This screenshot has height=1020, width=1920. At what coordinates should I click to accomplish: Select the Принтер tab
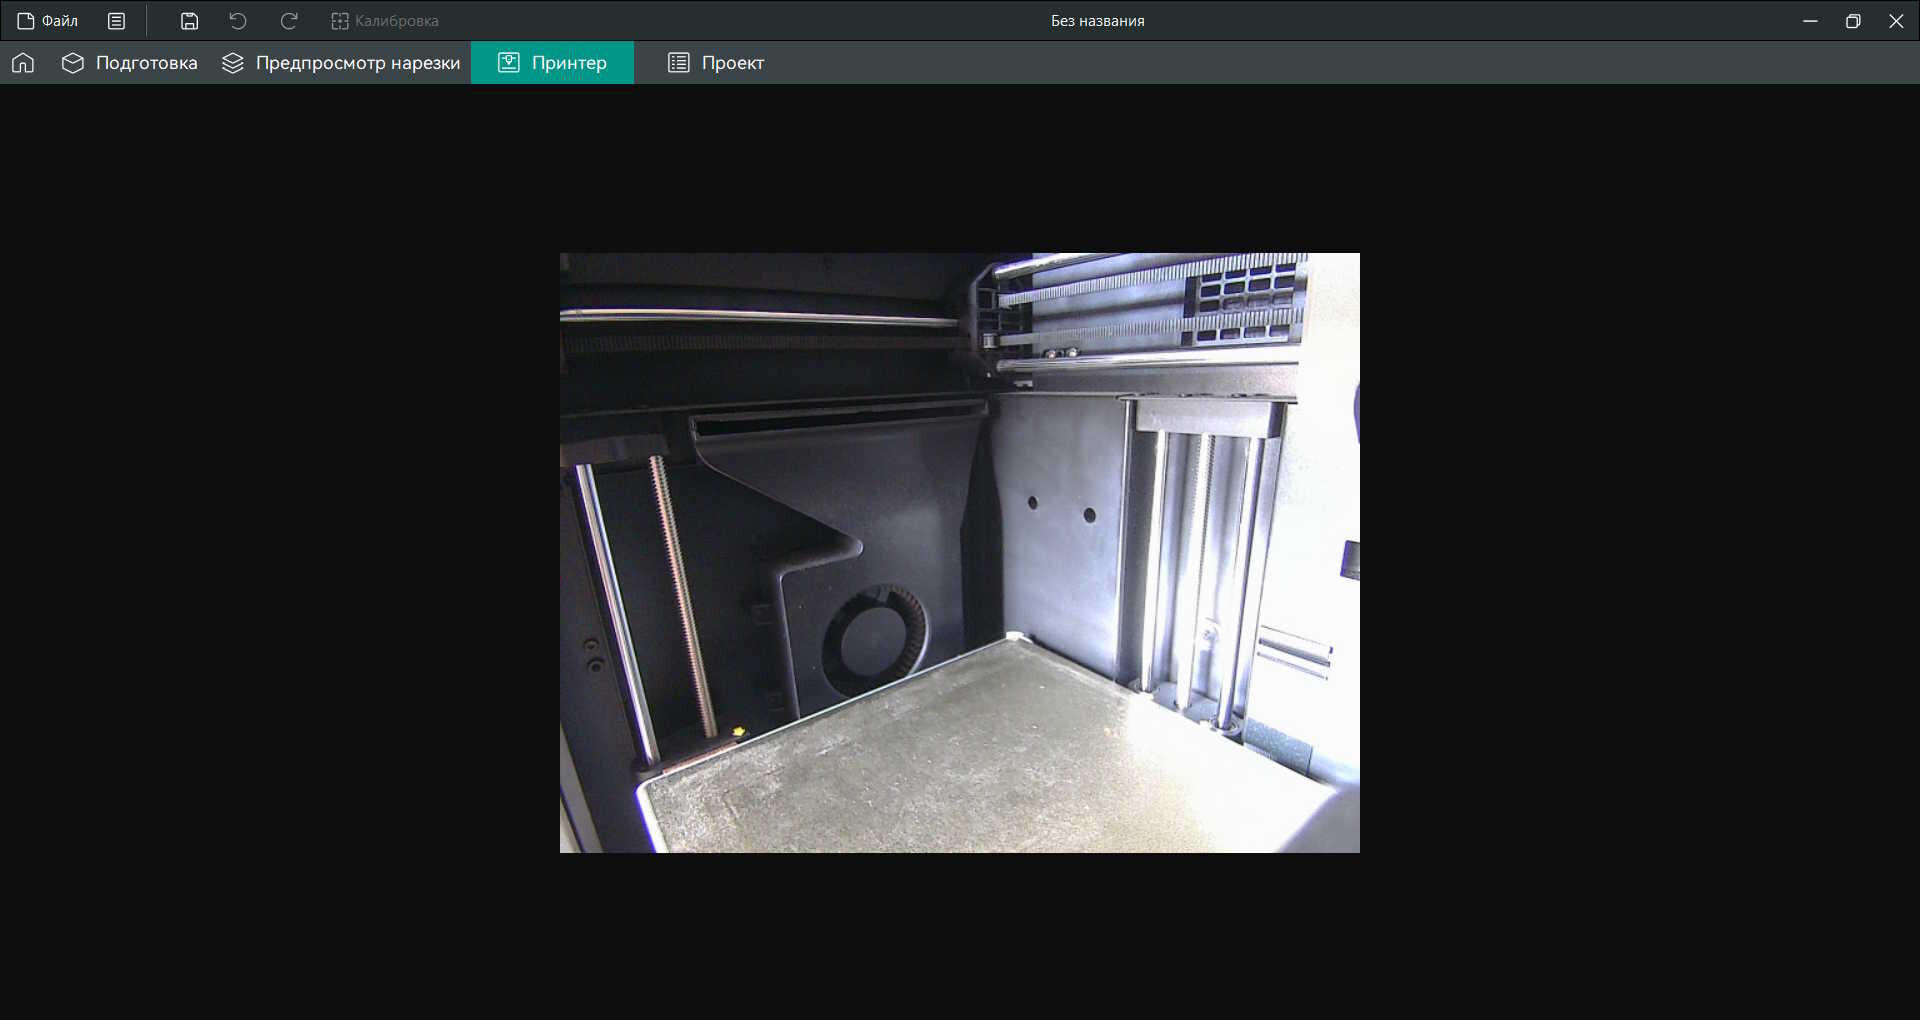point(552,63)
